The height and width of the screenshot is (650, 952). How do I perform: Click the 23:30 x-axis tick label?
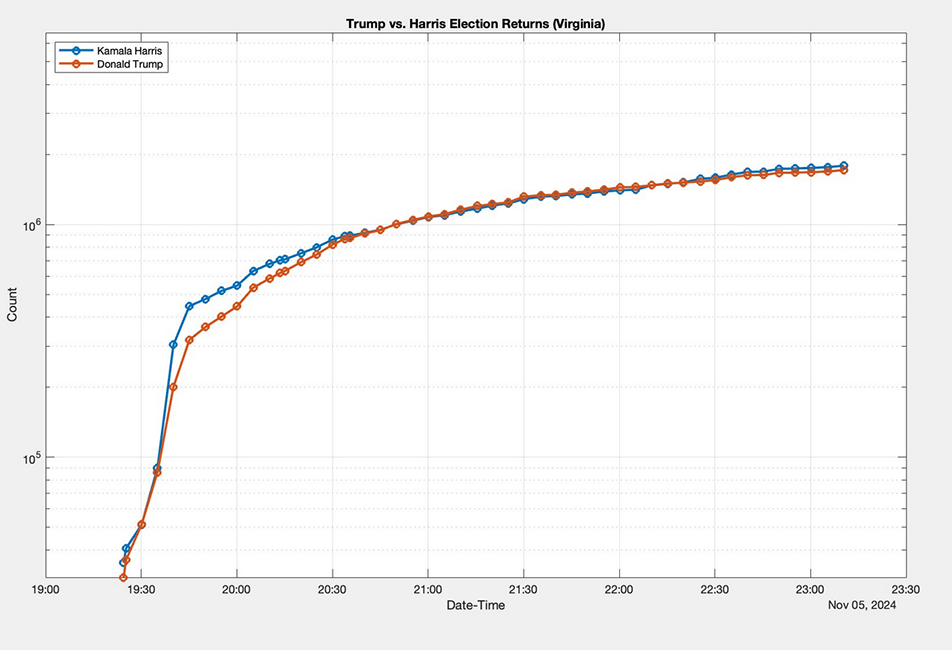906,590
